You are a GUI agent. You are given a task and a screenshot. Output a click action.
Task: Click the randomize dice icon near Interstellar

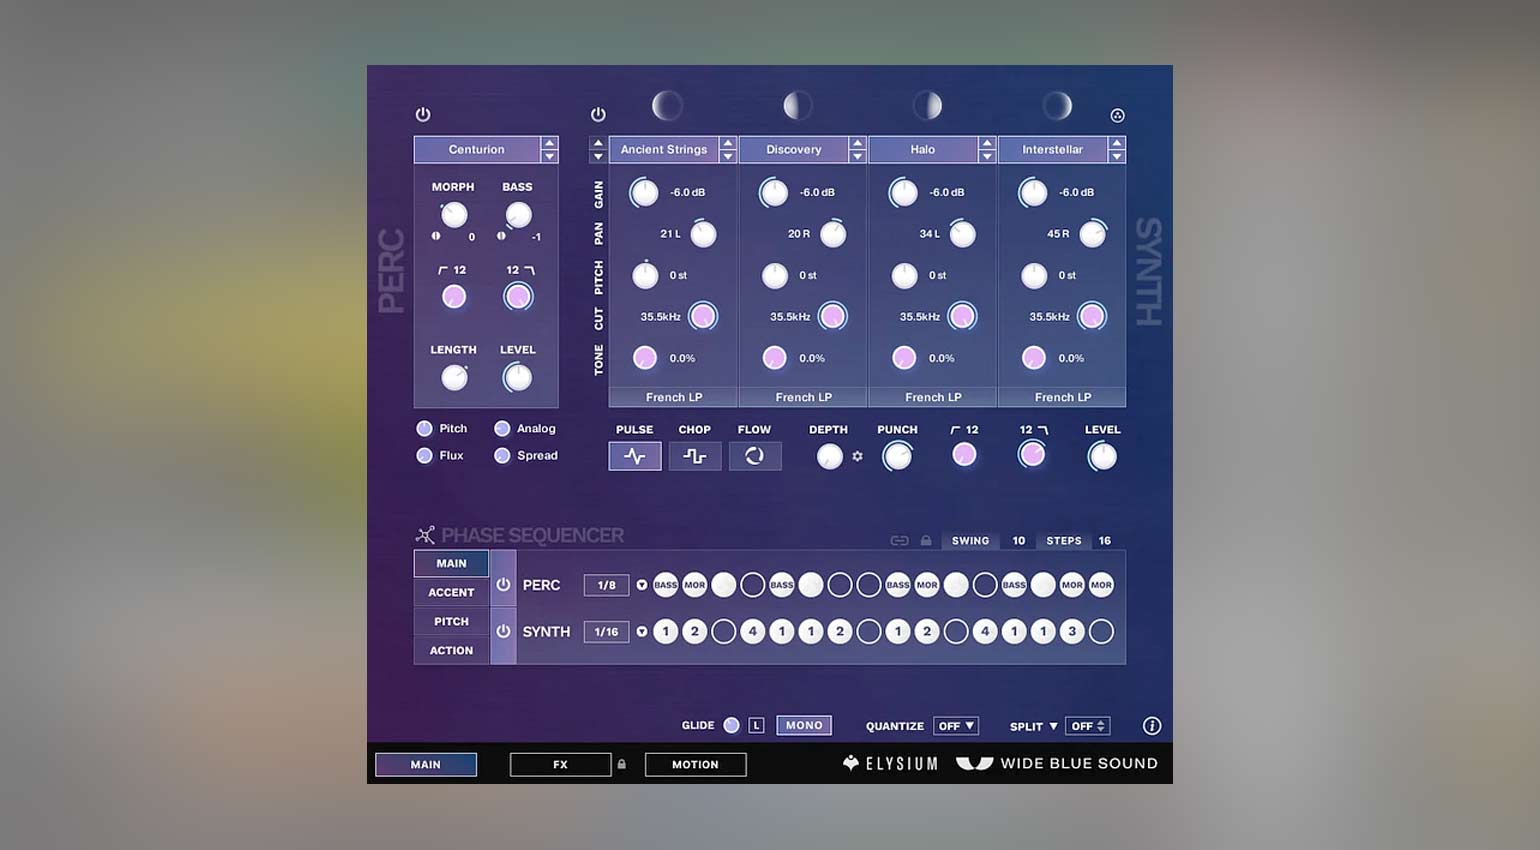(1118, 115)
